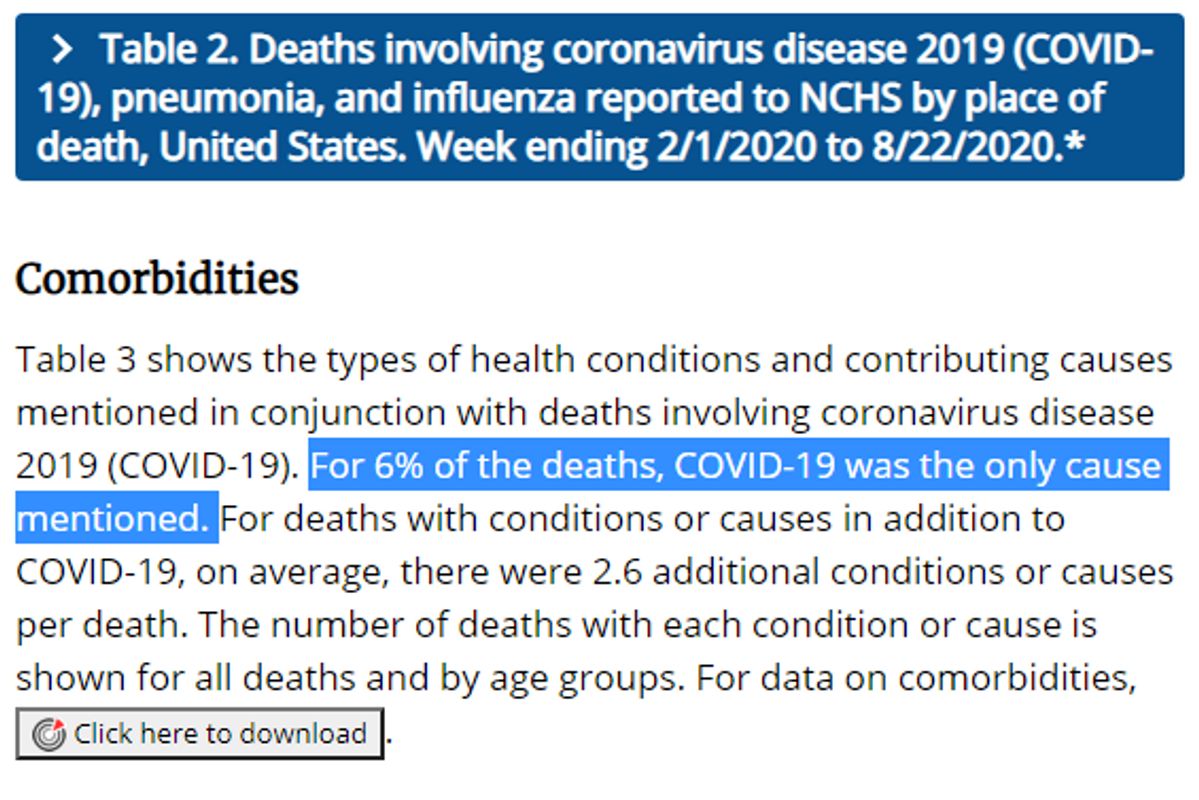The height and width of the screenshot is (800, 1199).
Task: Click the Comorbidities heading
Action: (157, 279)
